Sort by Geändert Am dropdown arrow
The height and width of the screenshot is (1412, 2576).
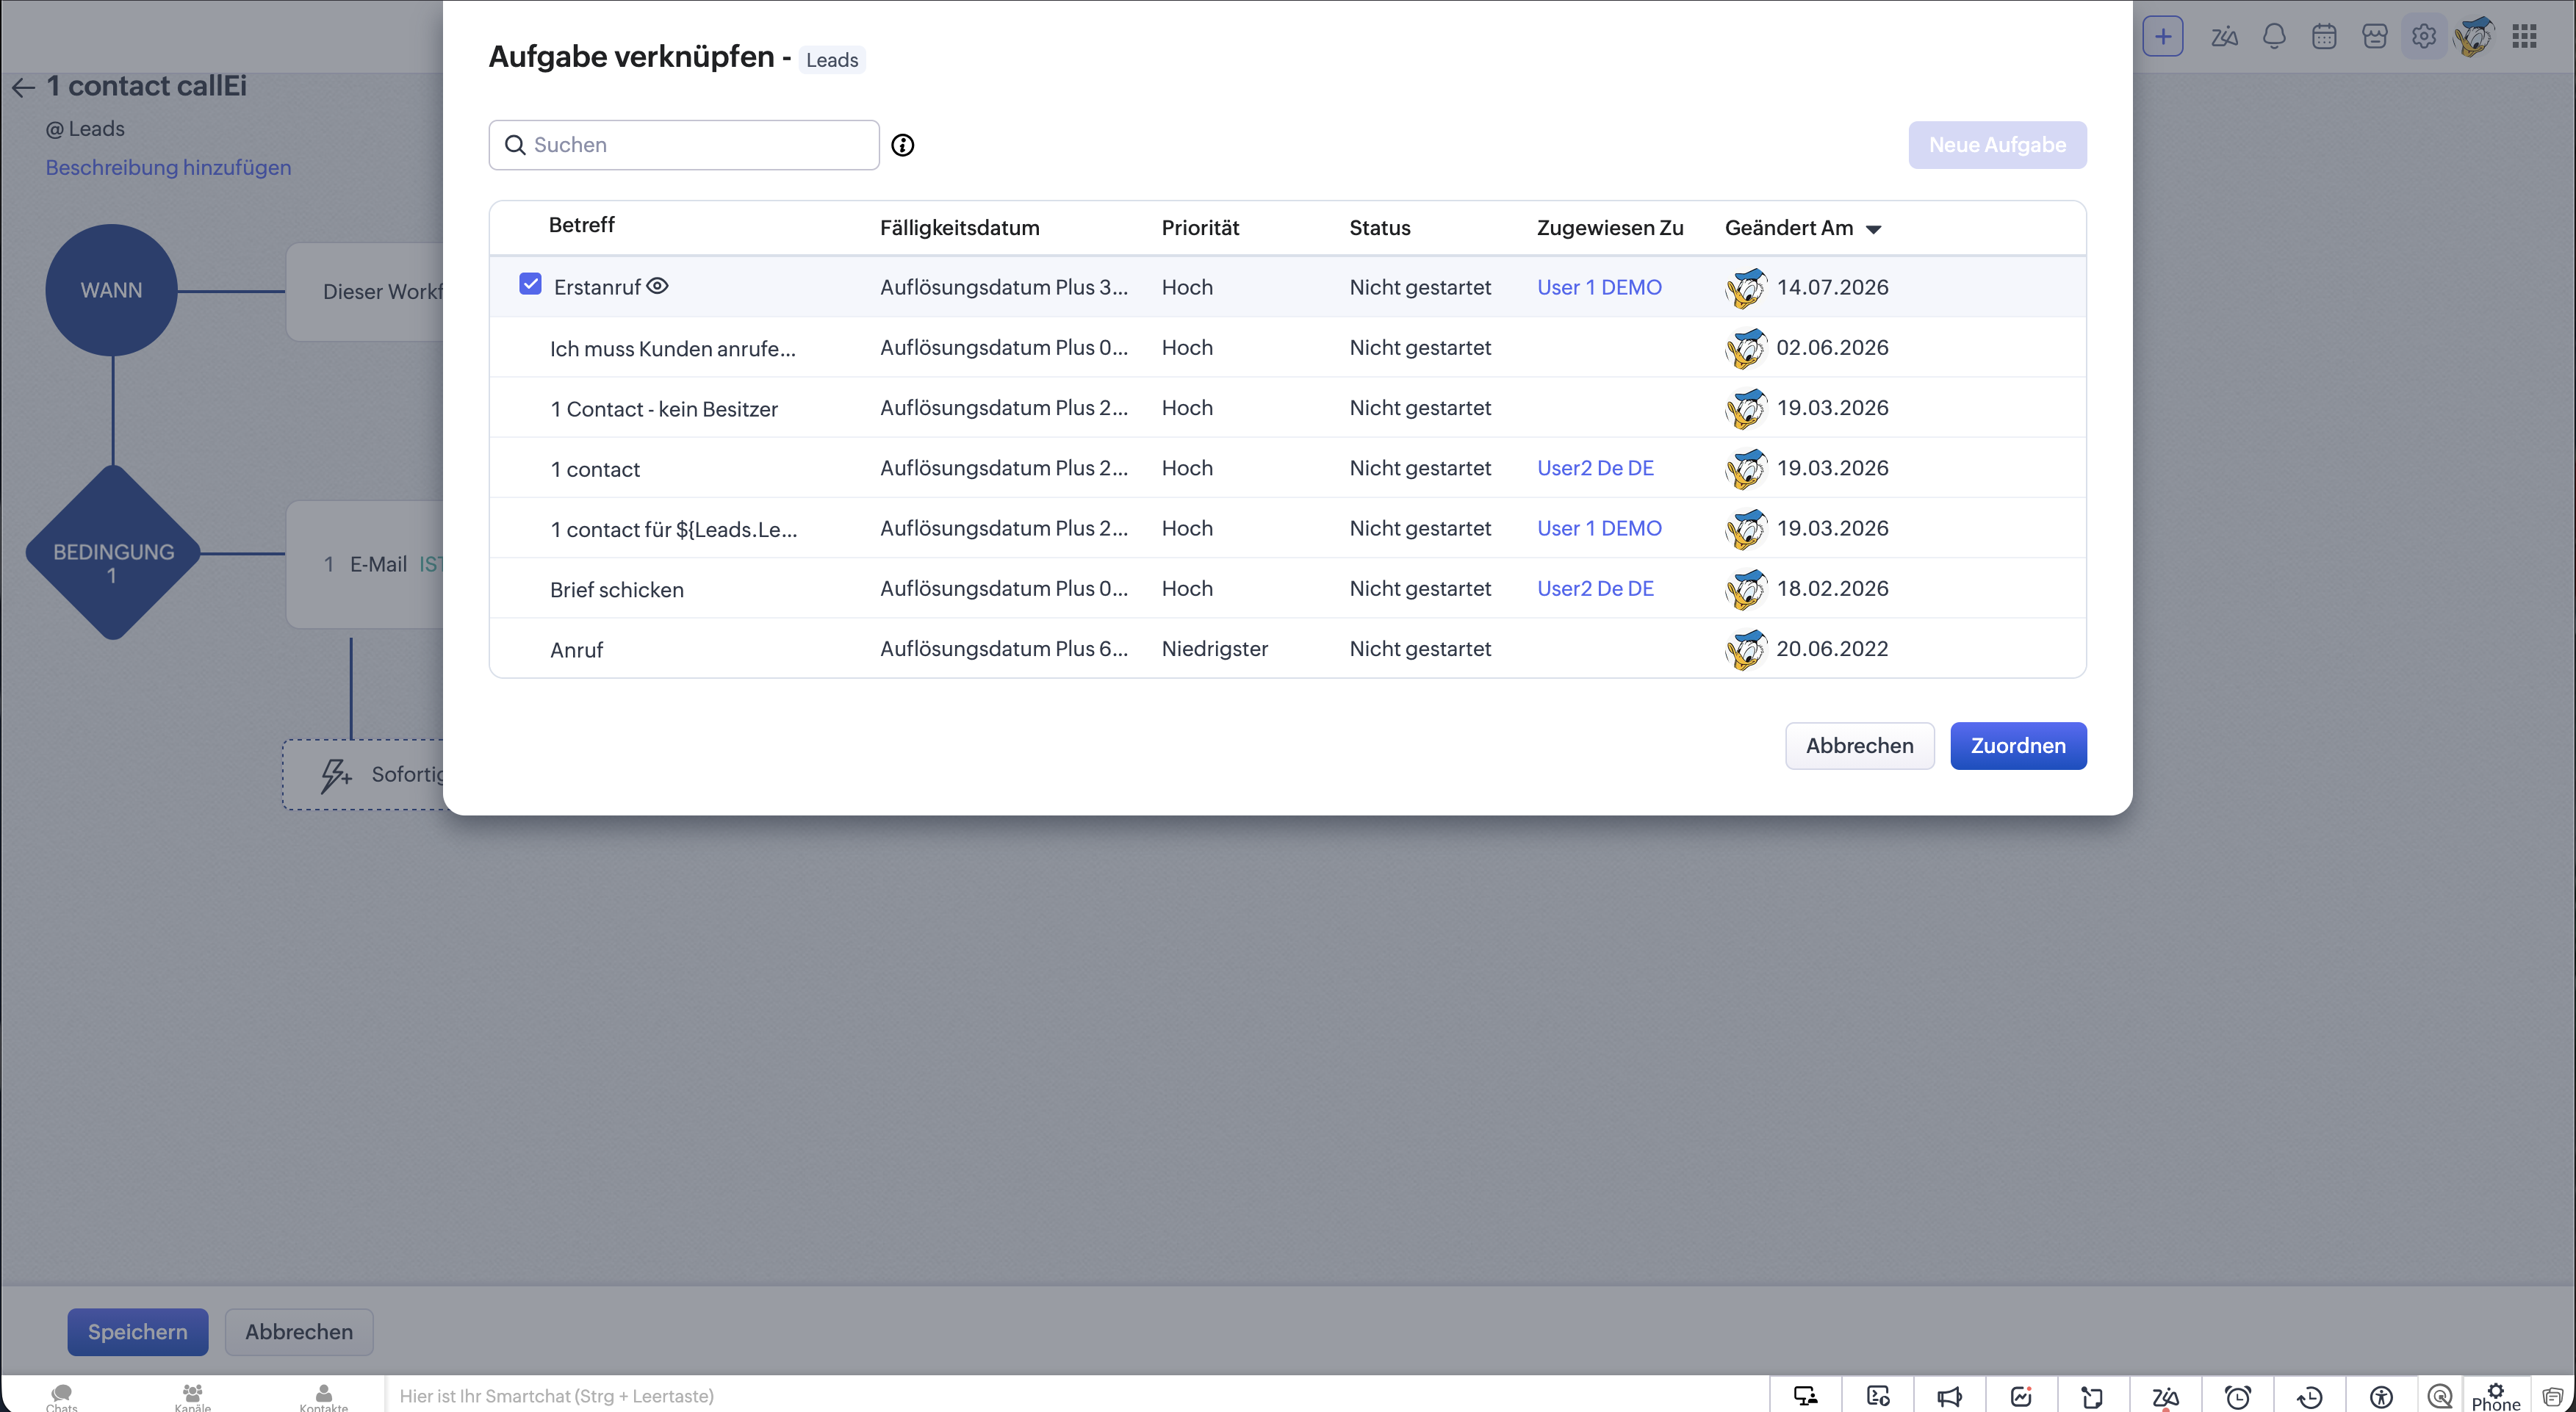point(1874,229)
